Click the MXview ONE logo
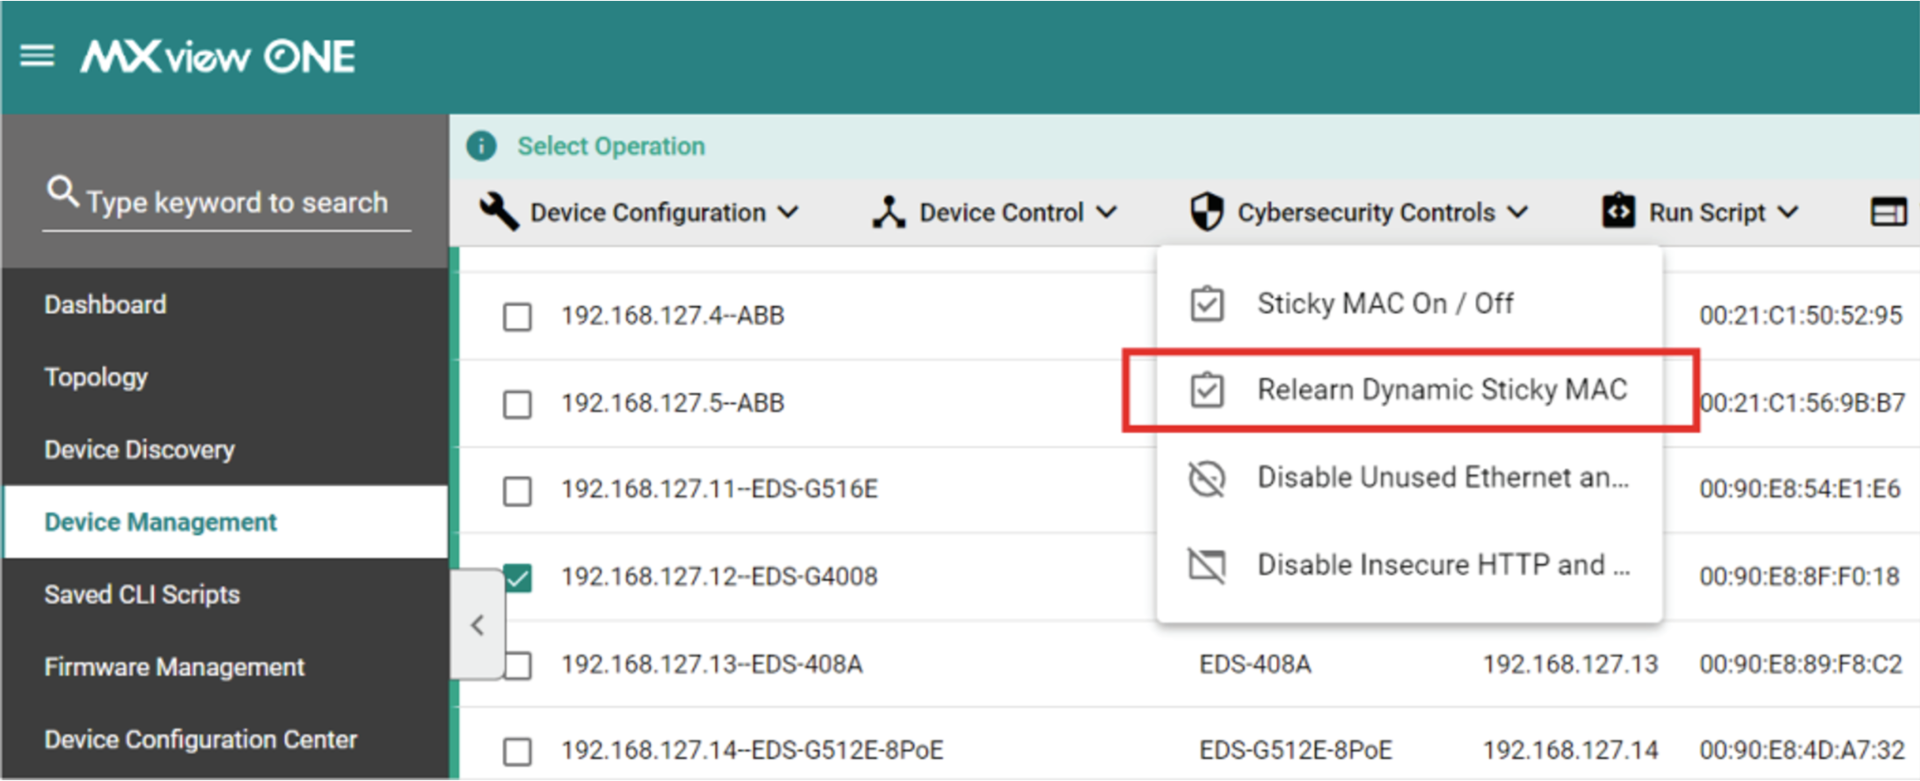Viewport: 1920px width, 781px height. pos(218,57)
